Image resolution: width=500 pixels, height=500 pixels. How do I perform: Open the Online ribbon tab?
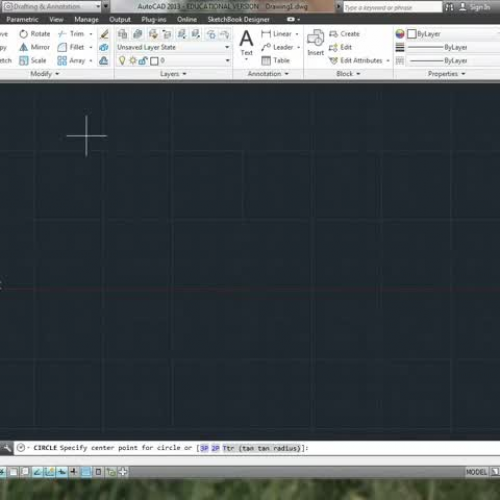pos(187,19)
